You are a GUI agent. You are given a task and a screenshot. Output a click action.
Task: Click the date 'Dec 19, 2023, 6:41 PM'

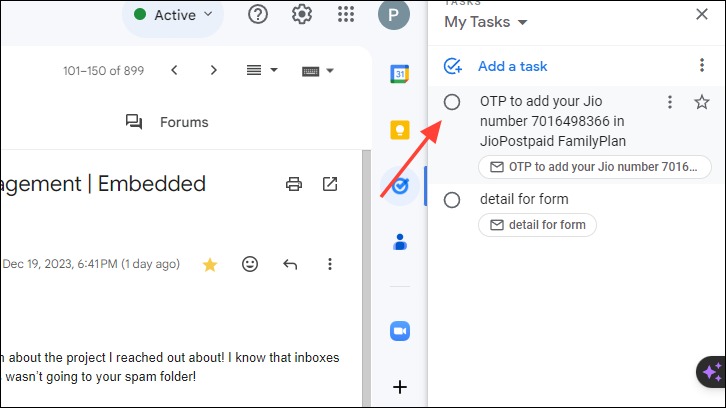[60, 264]
